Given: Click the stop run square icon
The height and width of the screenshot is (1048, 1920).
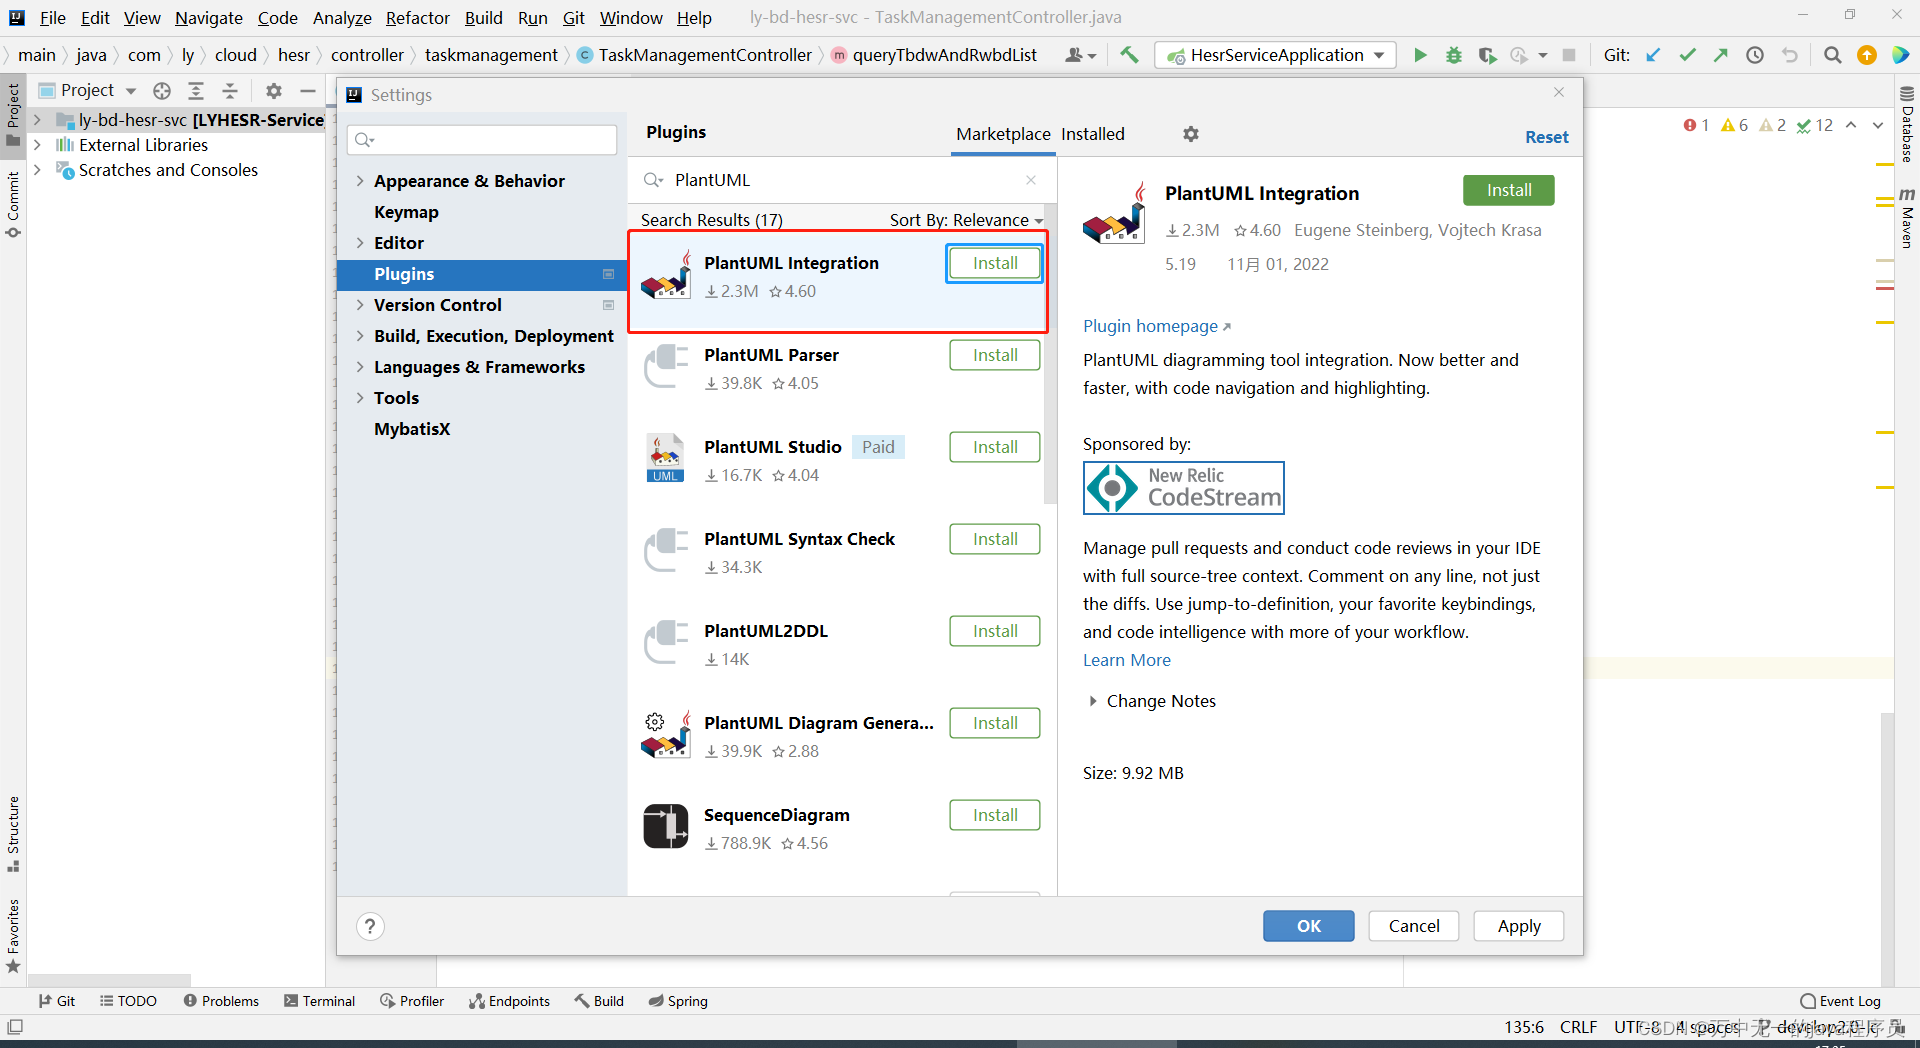Looking at the screenshot, I should (1569, 55).
